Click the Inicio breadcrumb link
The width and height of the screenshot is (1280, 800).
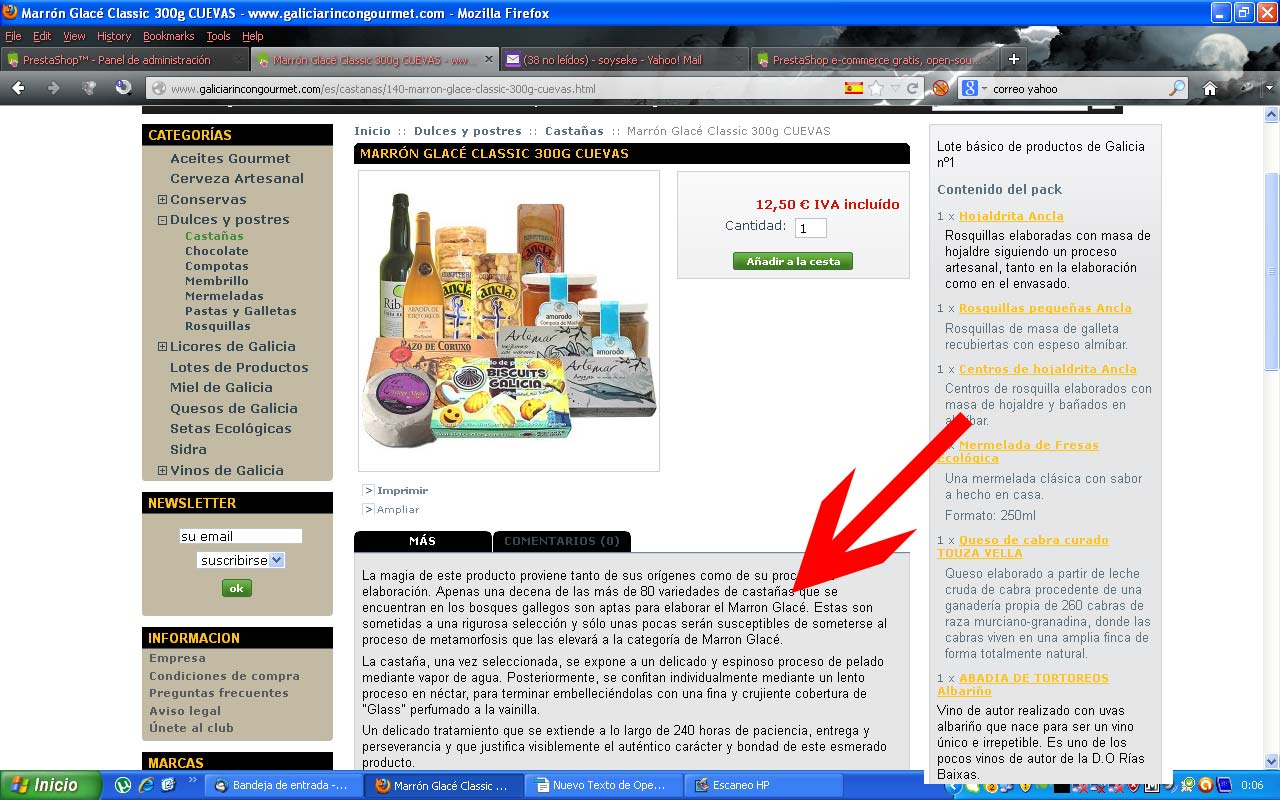pos(372,131)
